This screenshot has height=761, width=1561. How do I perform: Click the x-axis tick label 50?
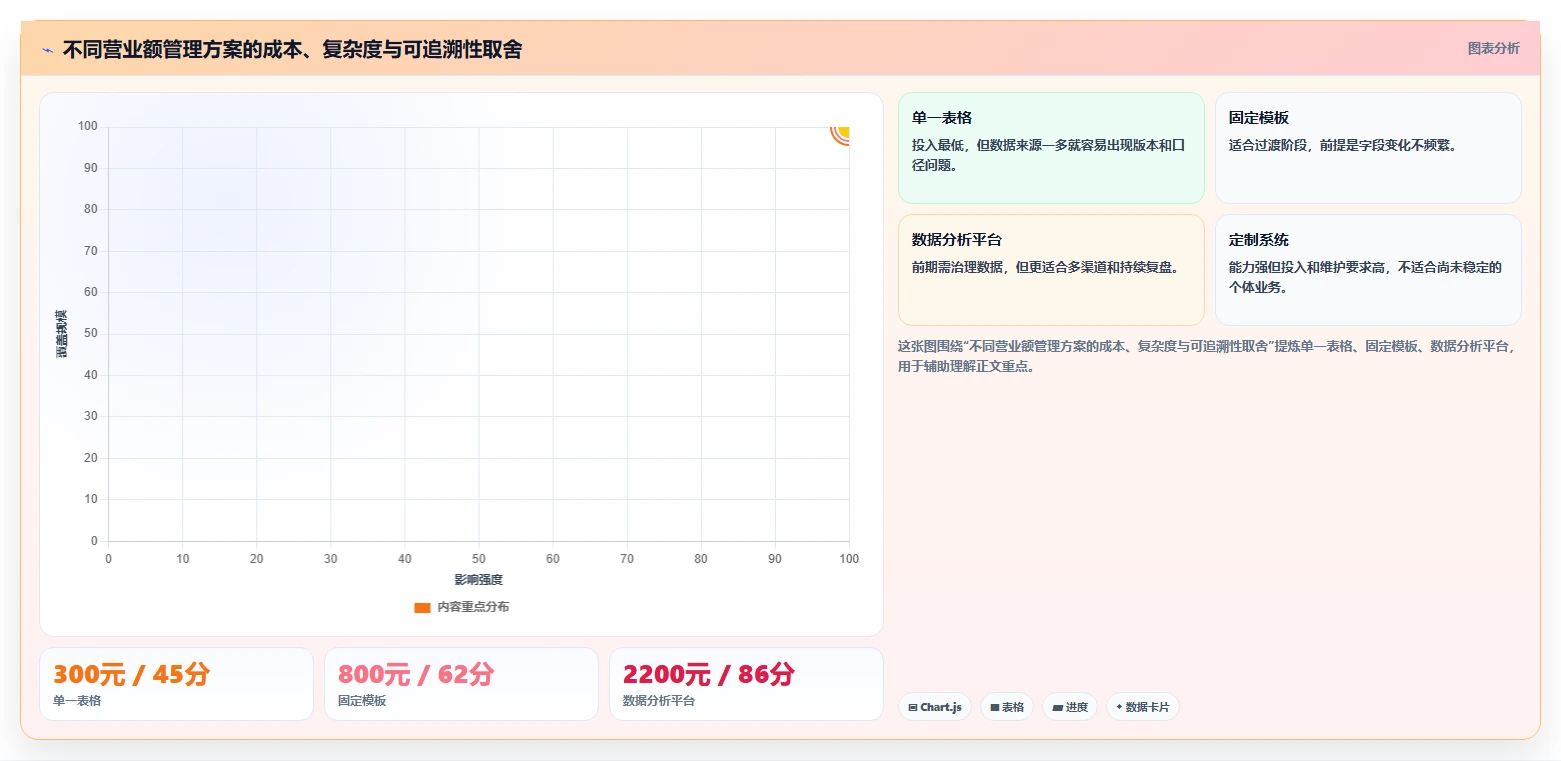(479, 559)
